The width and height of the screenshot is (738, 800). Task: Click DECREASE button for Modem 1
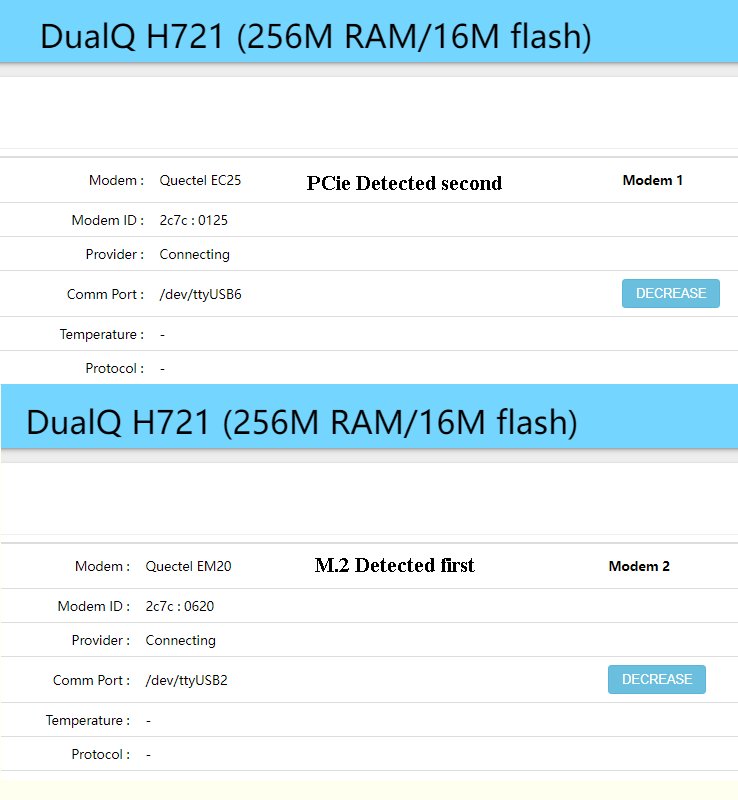(671, 293)
